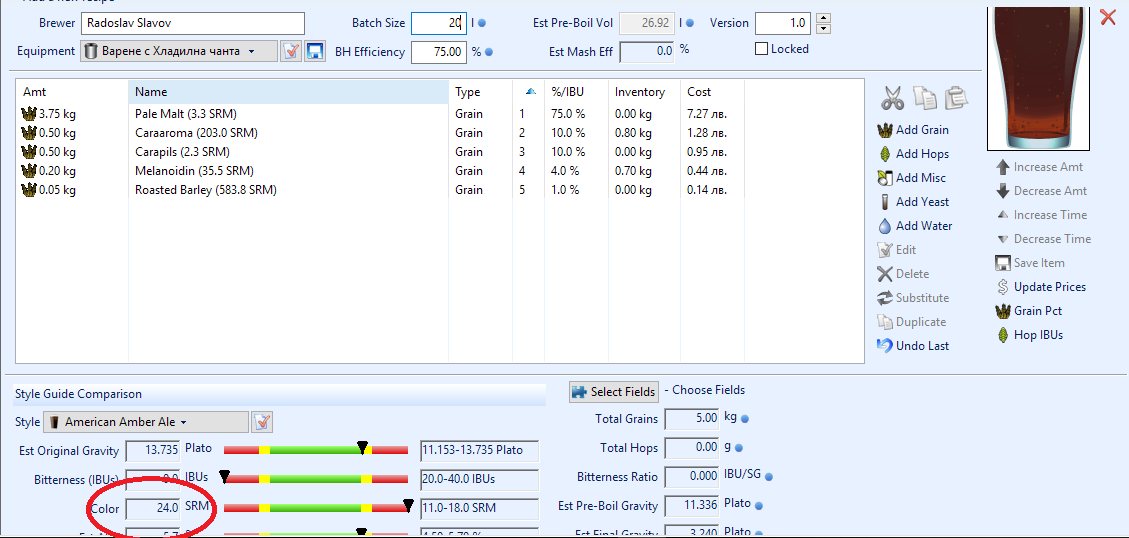
Task: Open the Hop IBUs adjustment tool
Action: pyautogui.click(x=1003, y=335)
